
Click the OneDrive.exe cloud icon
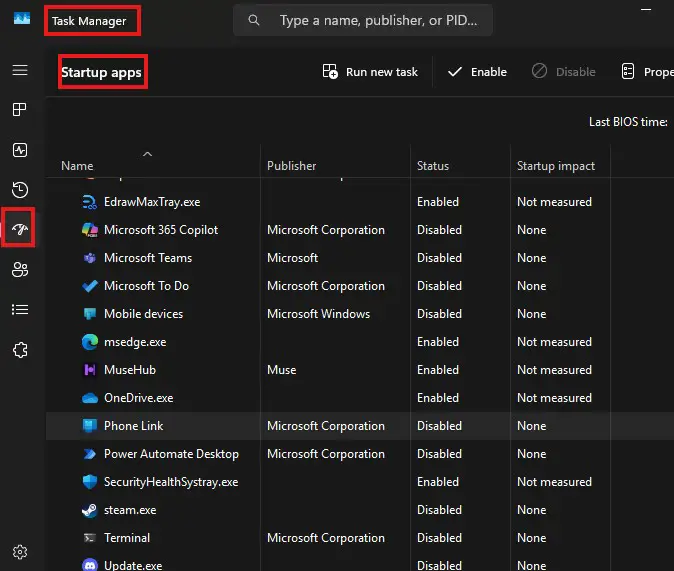tap(89, 398)
